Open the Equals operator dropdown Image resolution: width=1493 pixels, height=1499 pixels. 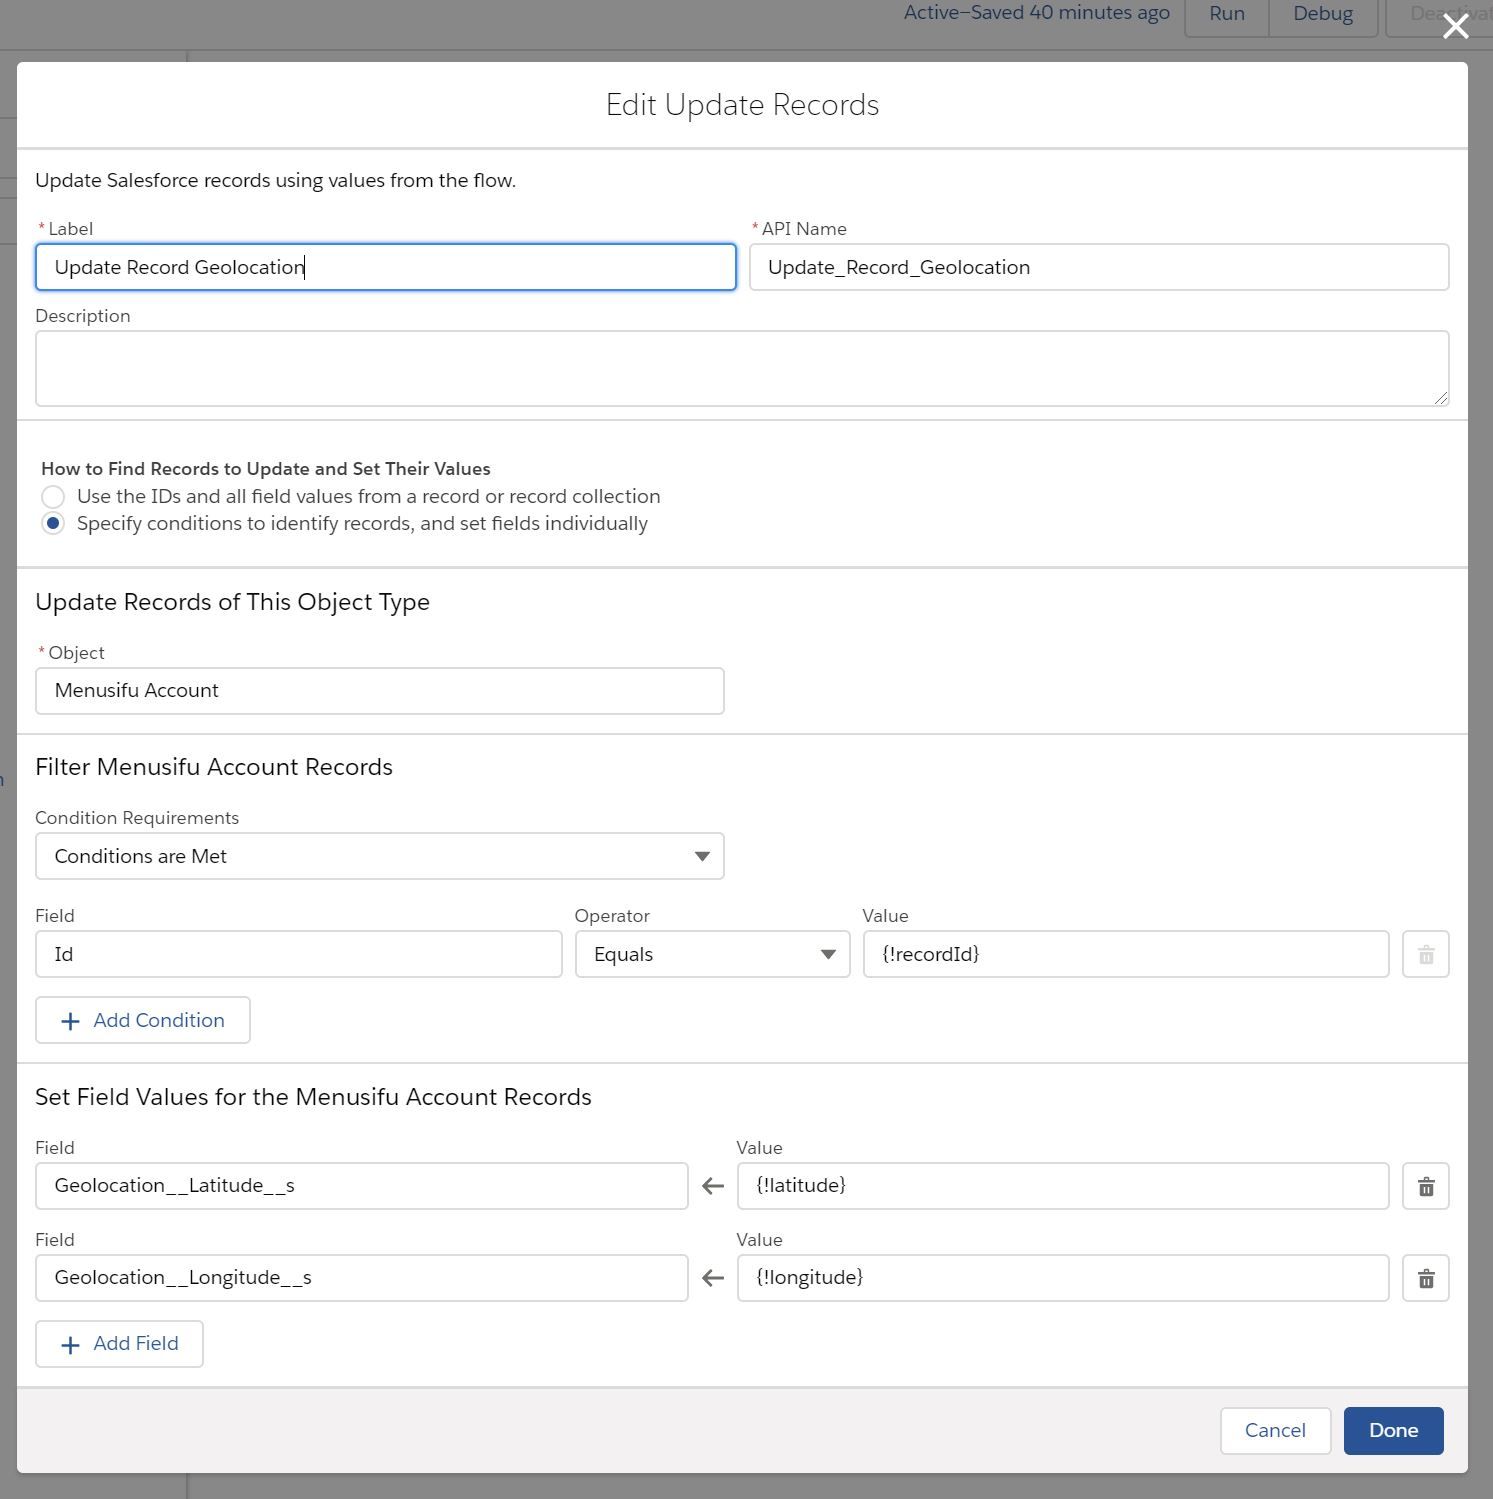point(712,954)
